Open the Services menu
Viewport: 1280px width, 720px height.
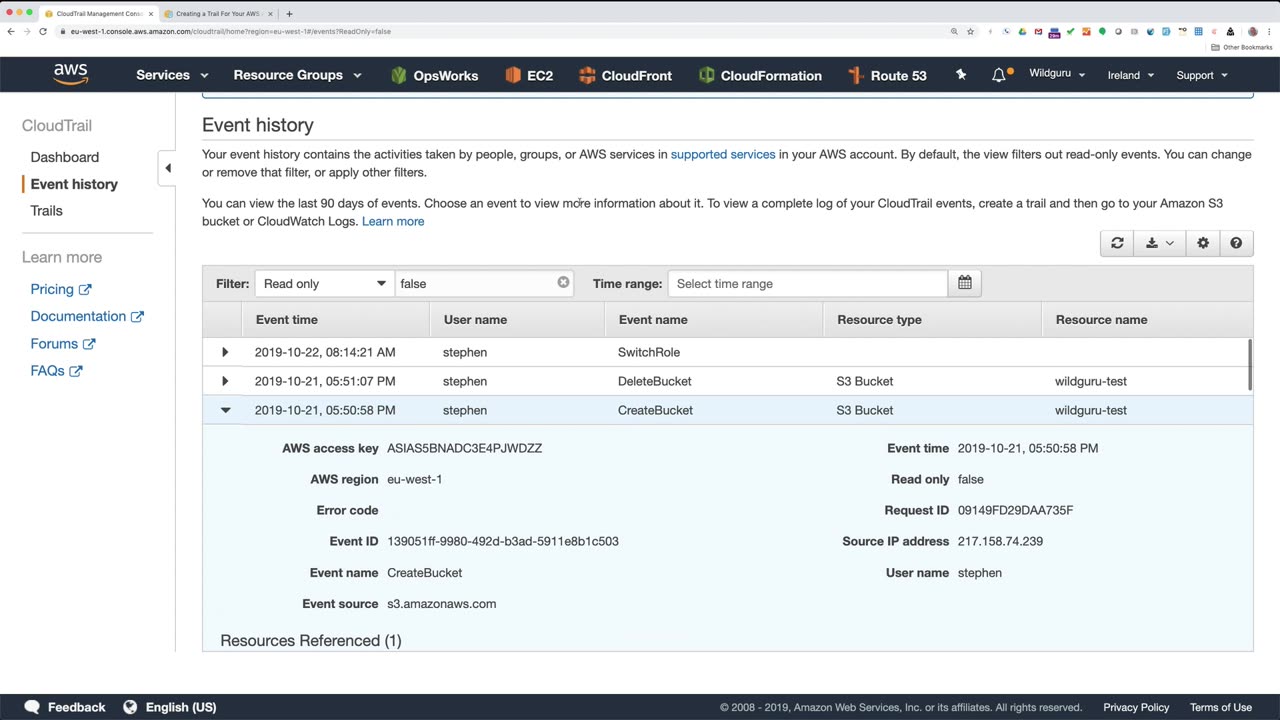(x=172, y=75)
